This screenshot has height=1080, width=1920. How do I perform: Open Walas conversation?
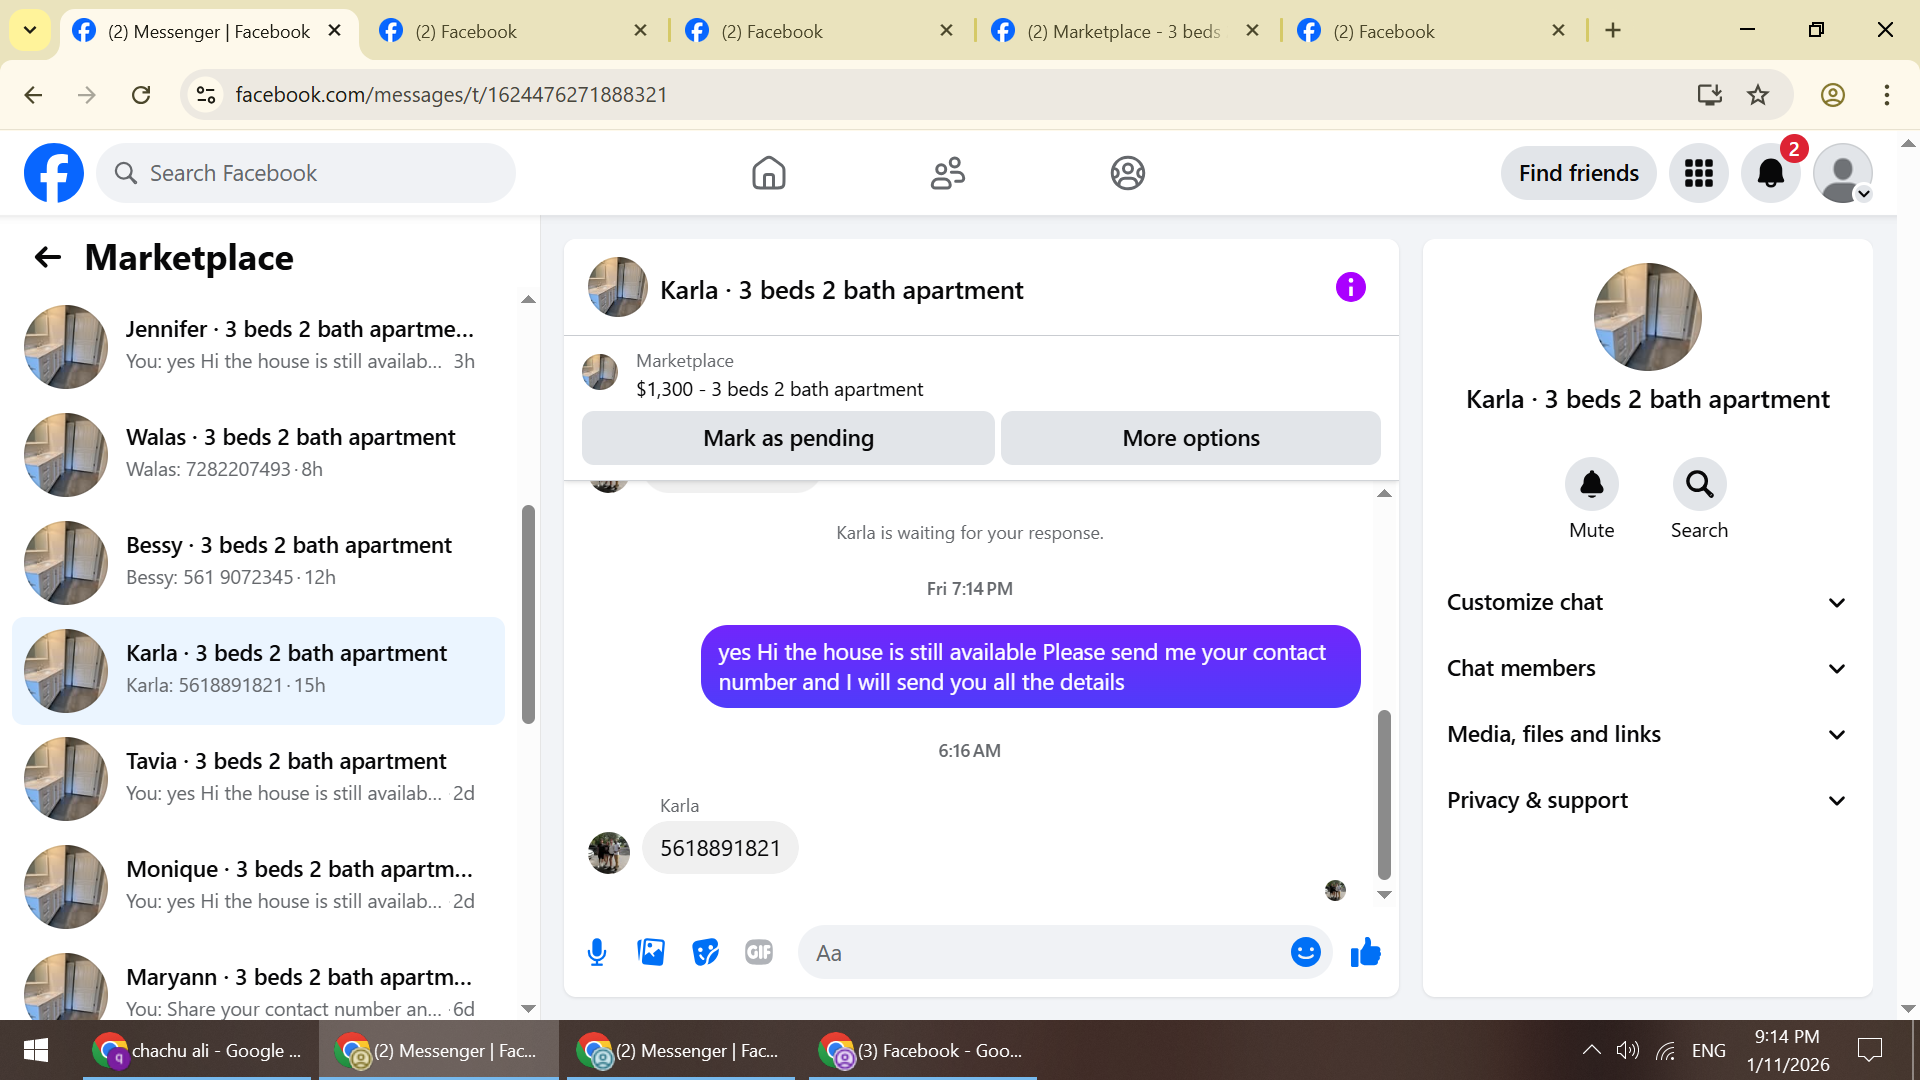[258, 454]
